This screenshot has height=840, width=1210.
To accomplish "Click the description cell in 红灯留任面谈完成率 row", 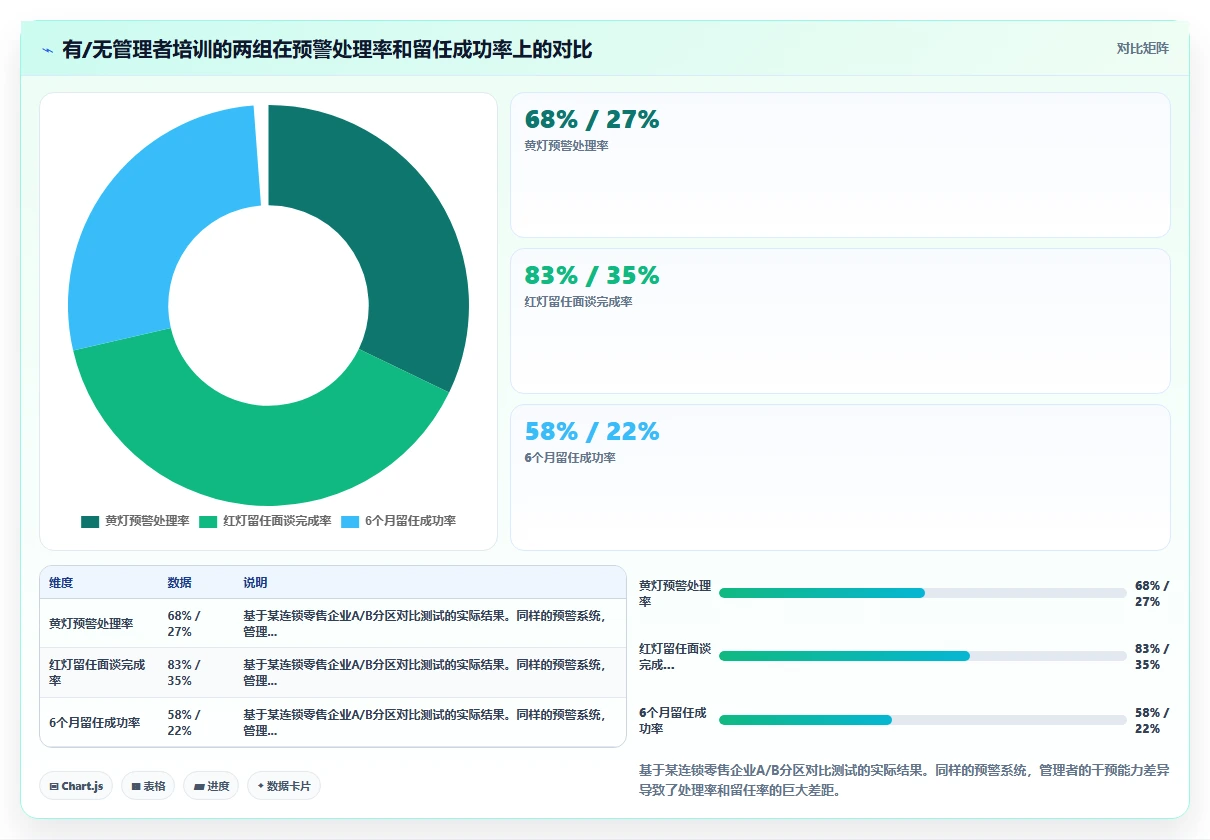I will [430, 673].
